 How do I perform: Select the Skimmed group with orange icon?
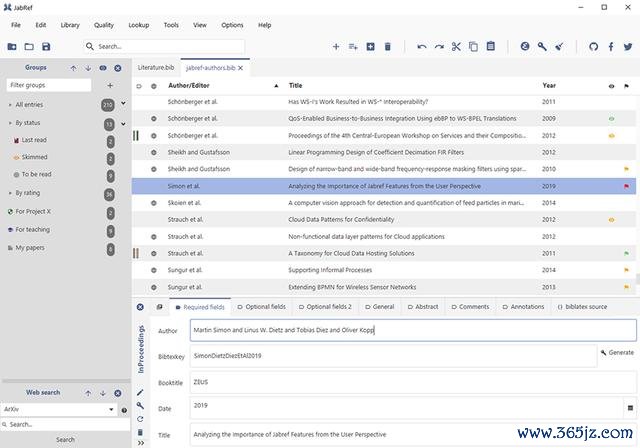(x=35, y=157)
